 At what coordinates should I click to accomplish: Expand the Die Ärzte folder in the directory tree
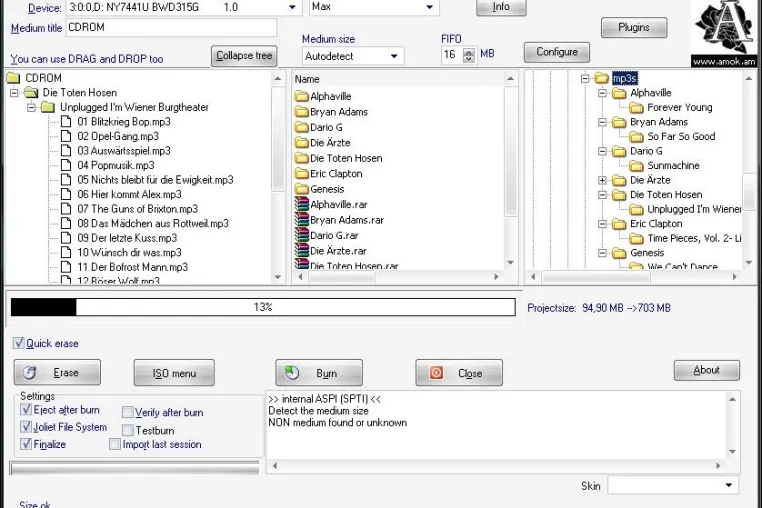602,180
